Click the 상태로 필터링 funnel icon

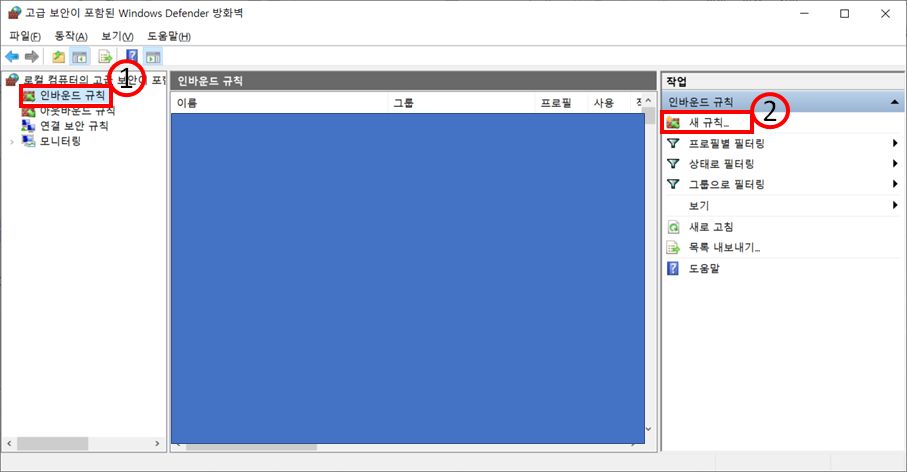click(673, 164)
